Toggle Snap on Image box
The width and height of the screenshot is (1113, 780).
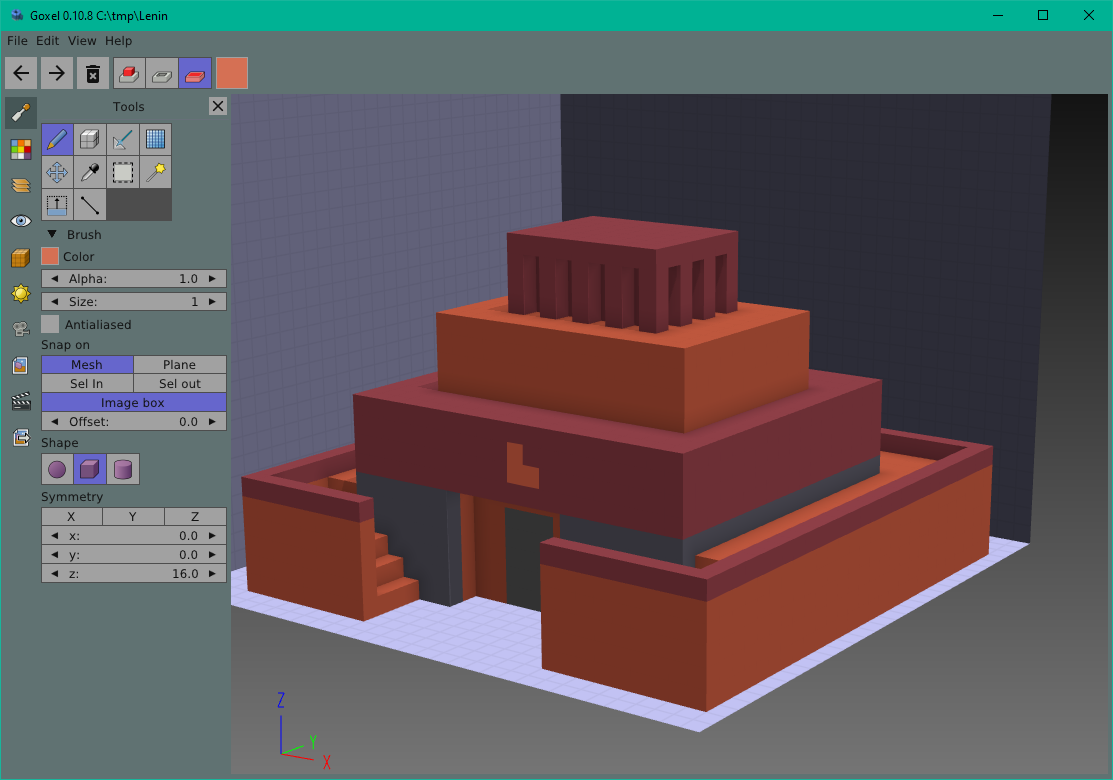[x=134, y=402]
